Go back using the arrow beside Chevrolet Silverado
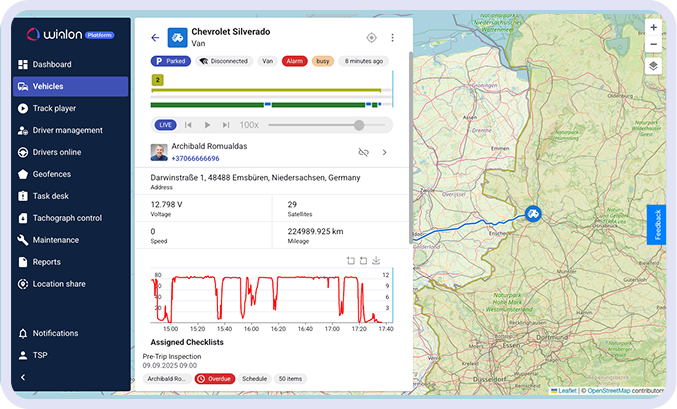This screenshot has width=677, height=409. coord(155,38)
